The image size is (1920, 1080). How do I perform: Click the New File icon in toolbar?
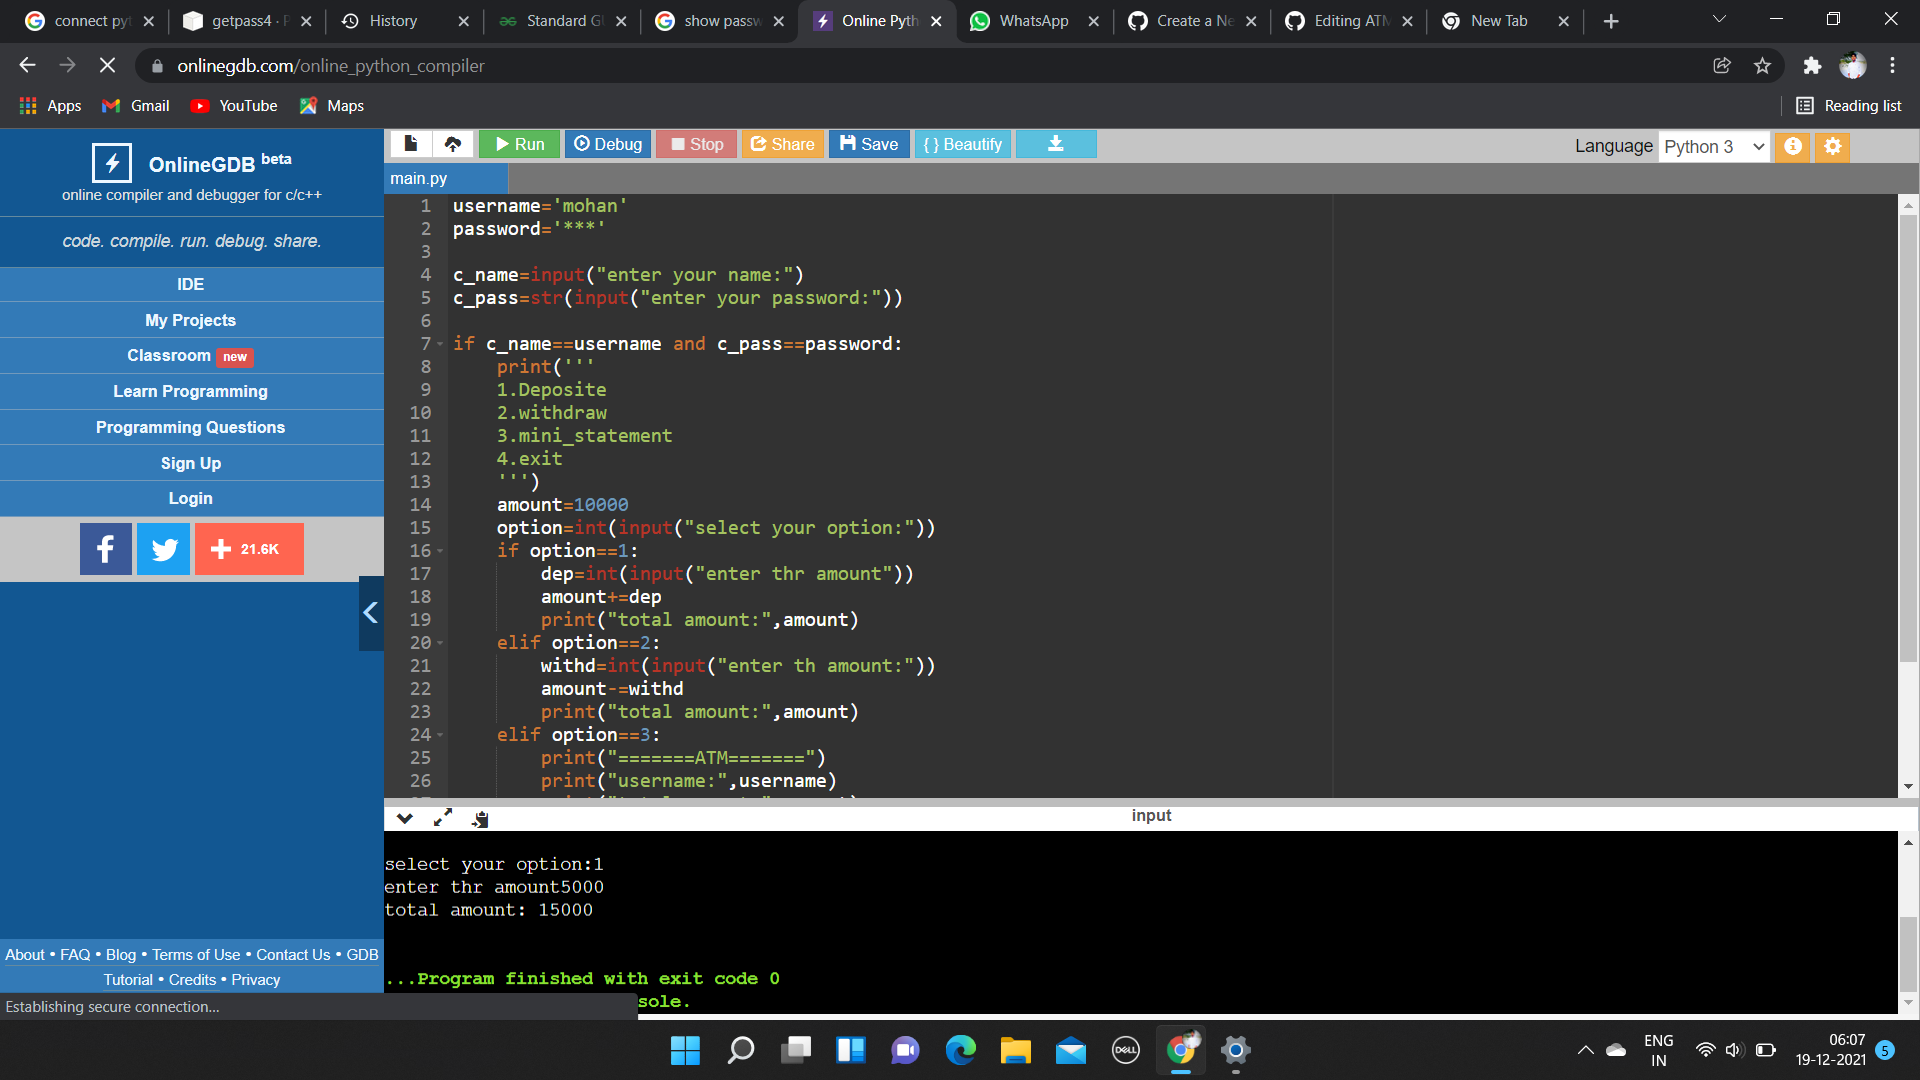(410, 144)
